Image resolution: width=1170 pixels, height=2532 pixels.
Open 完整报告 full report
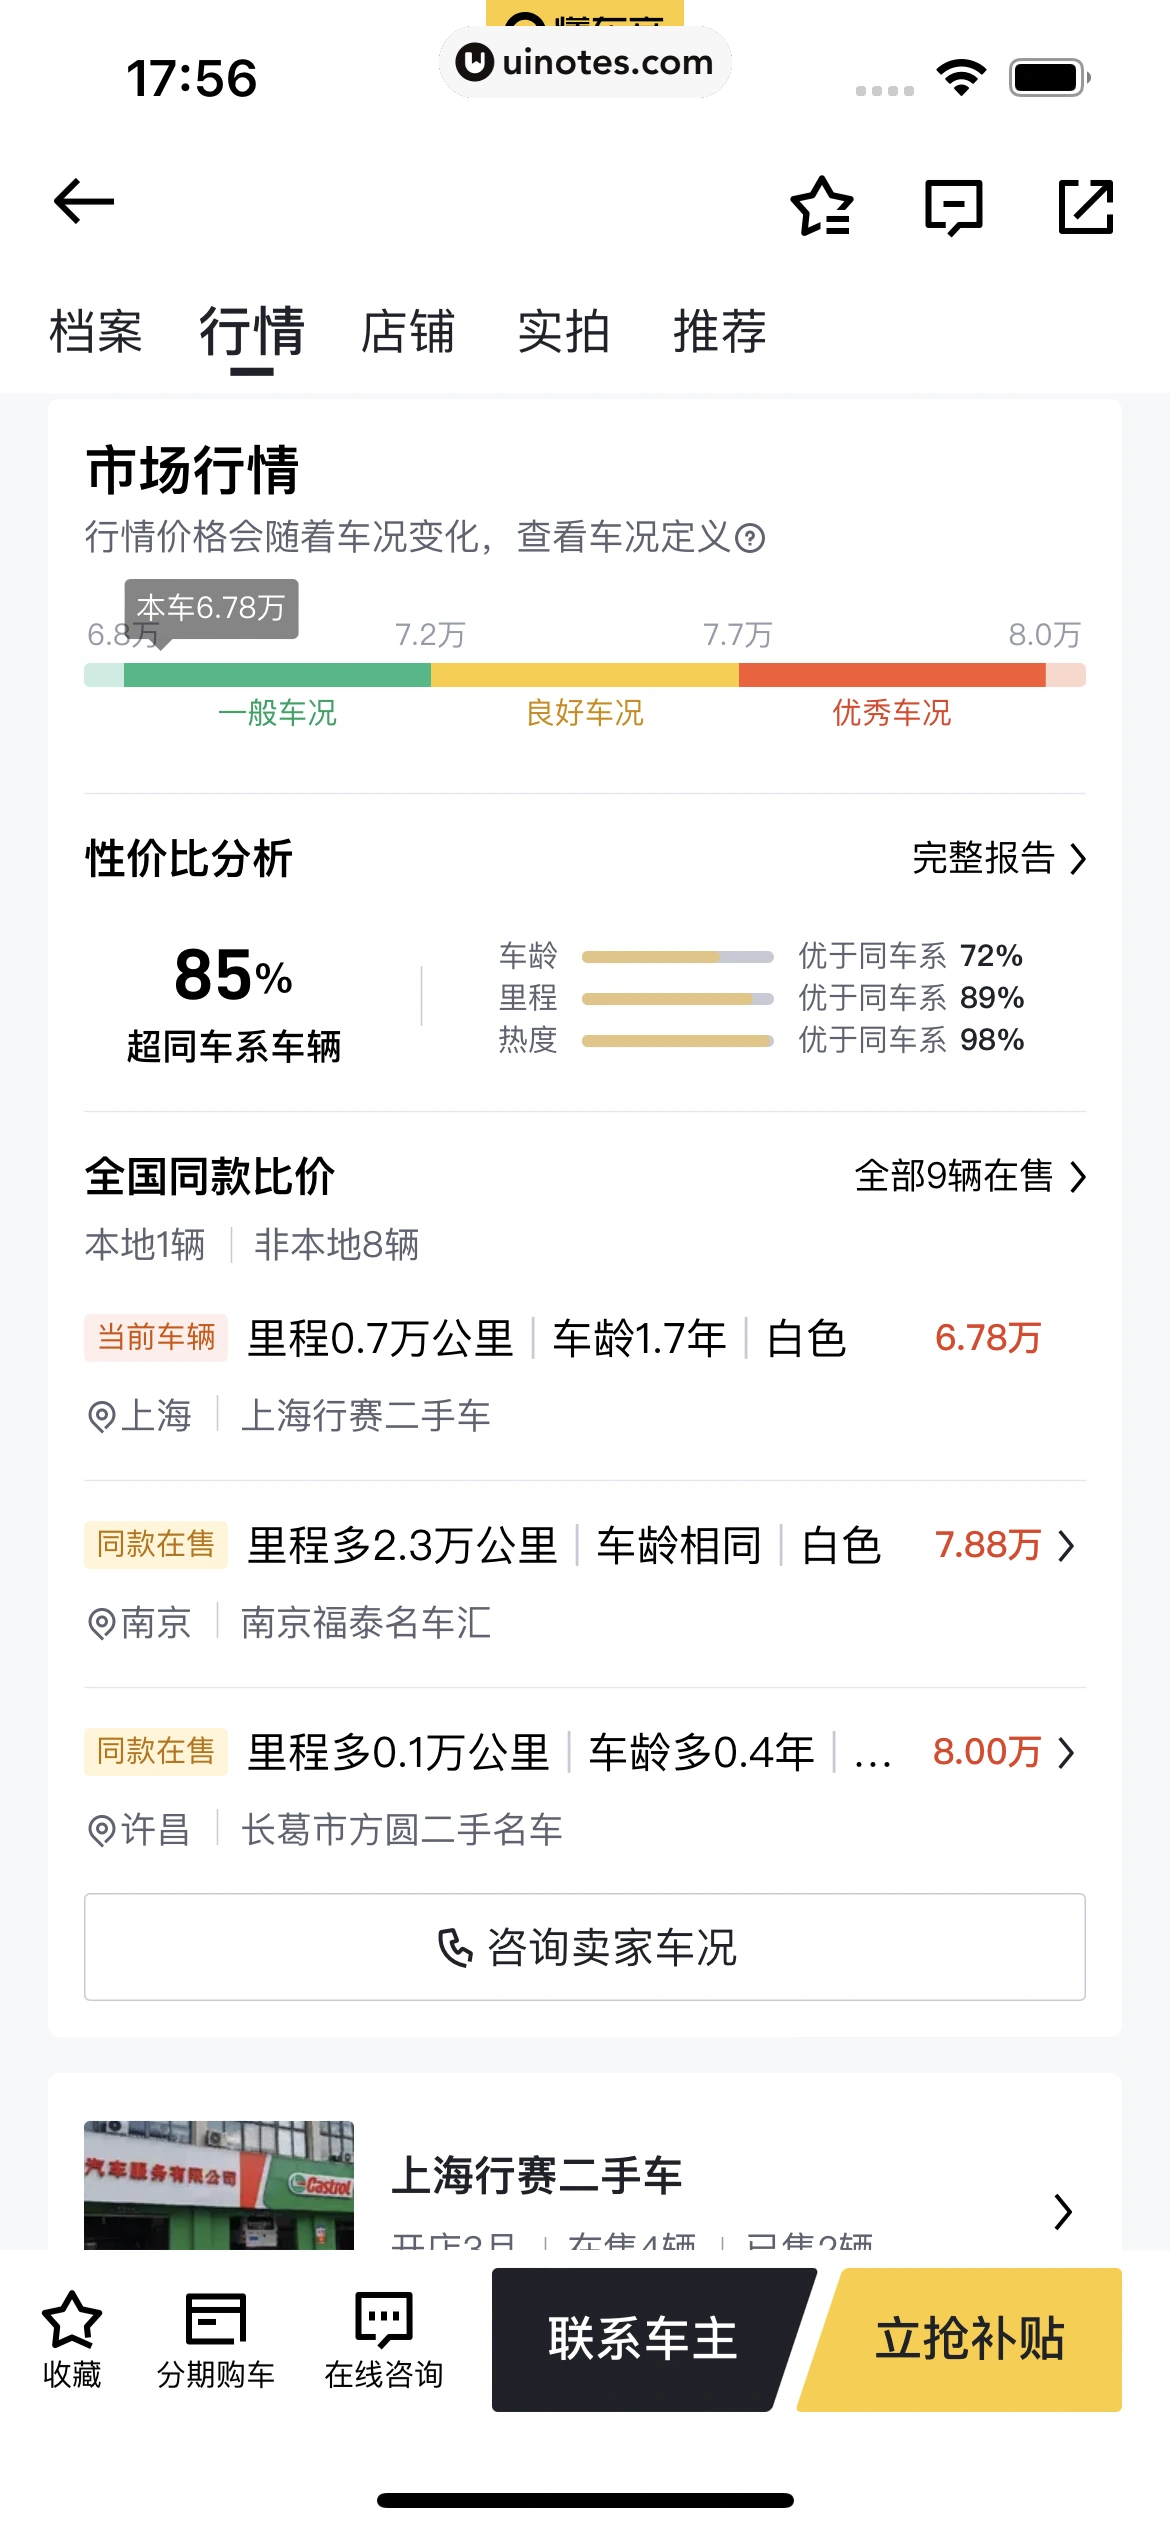pos(998,859)
